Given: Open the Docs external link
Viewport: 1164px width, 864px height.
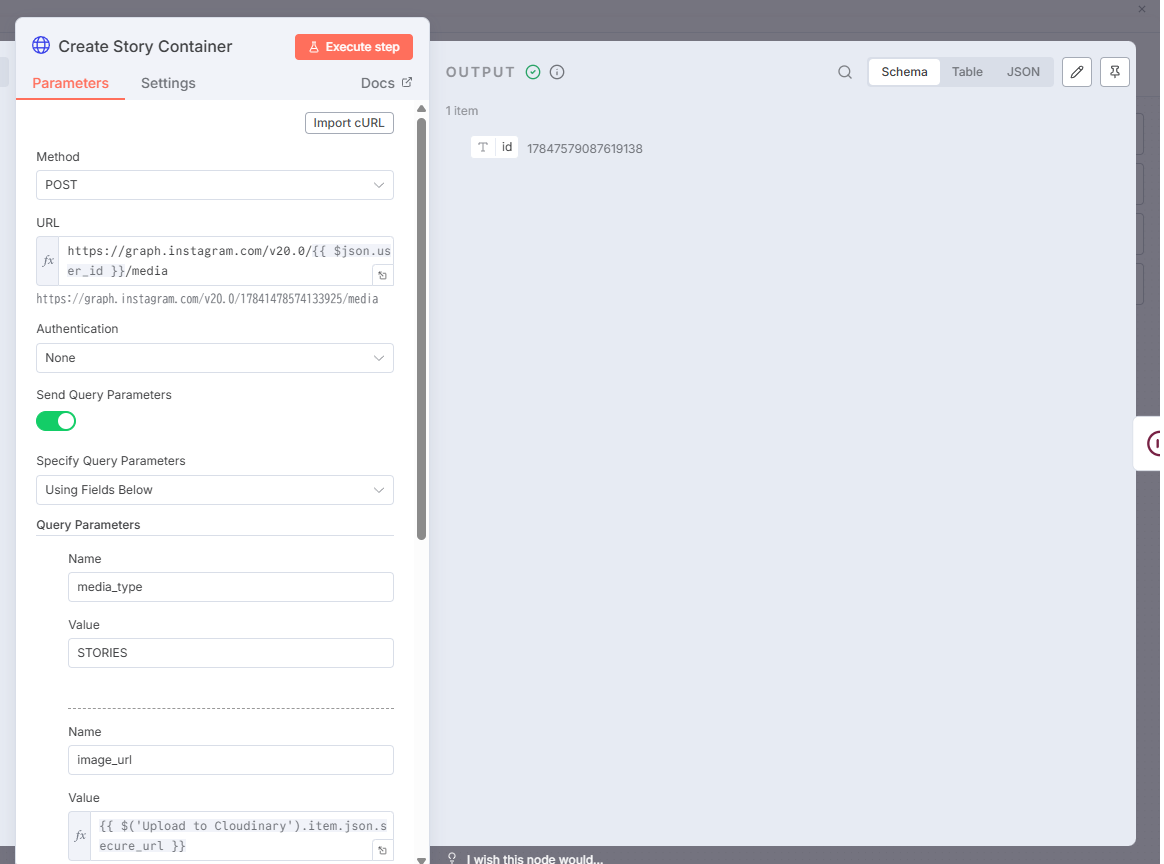Looking at the screenshot, I should point(386,83).
